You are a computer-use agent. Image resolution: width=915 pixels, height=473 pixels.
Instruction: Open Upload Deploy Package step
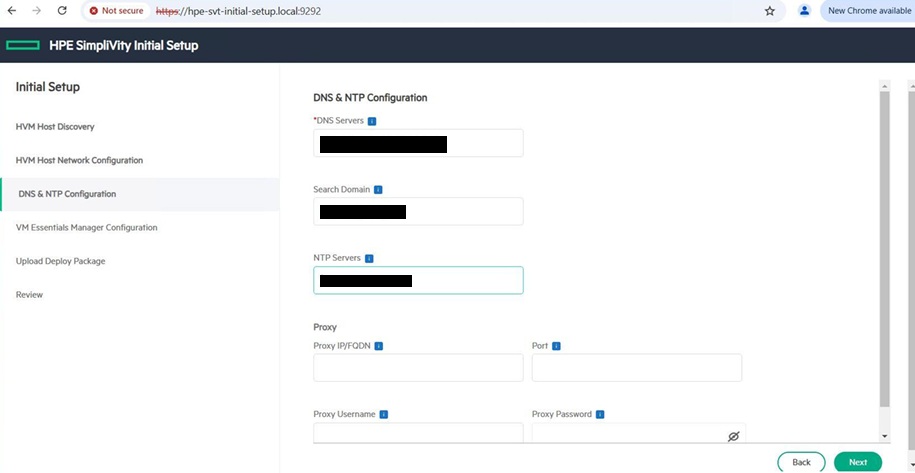(61, 261)
